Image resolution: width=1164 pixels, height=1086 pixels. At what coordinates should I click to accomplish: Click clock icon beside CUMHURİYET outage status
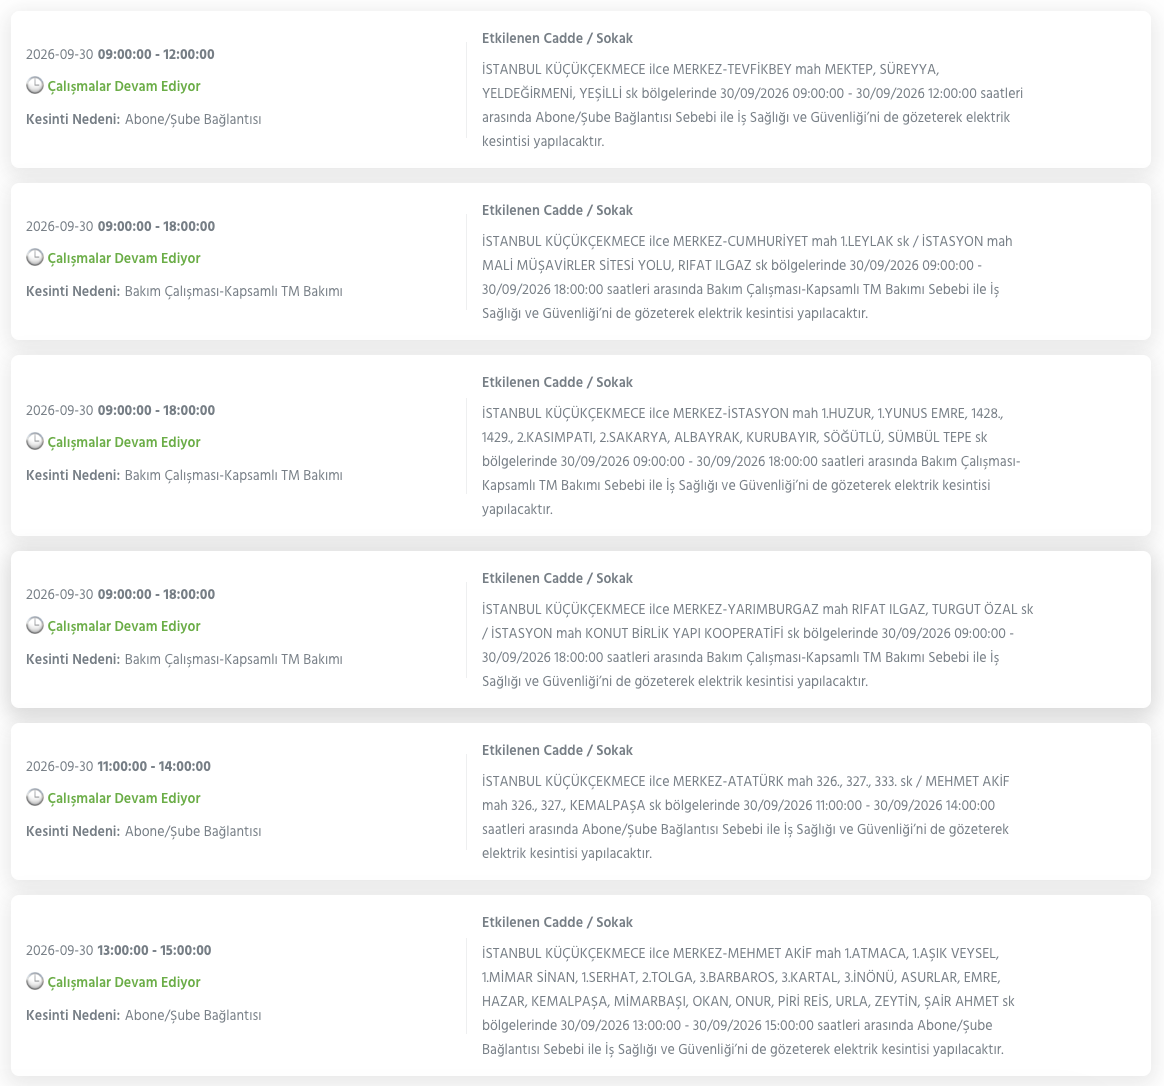[x=35, y=258]
